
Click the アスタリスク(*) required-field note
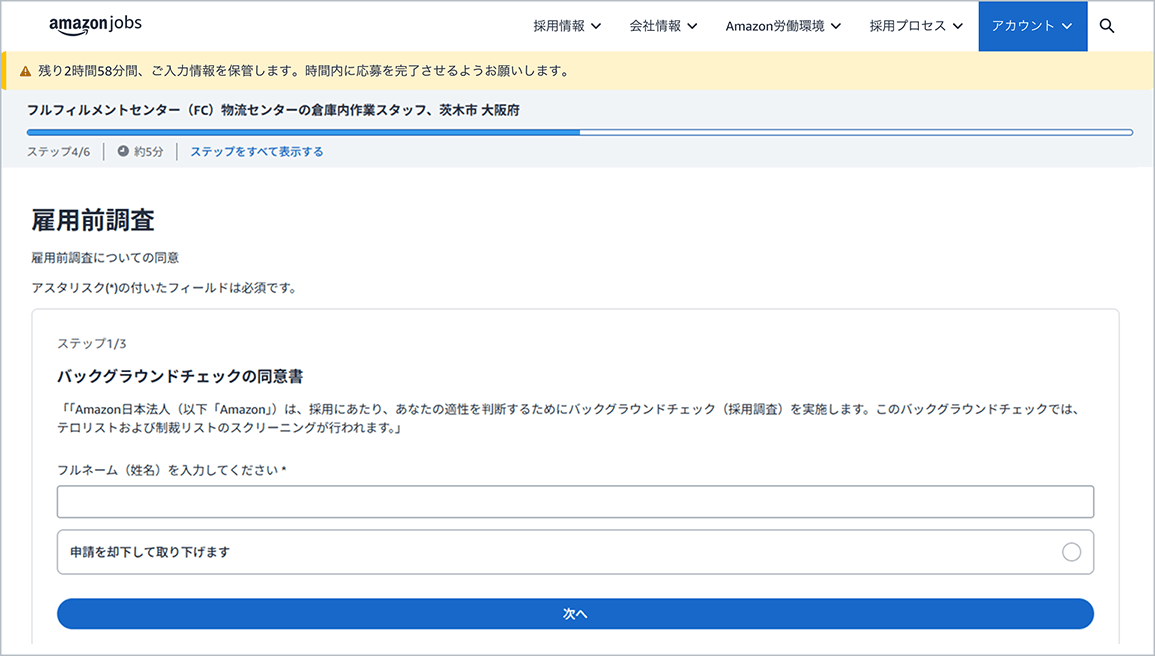(x=165, y=288)
